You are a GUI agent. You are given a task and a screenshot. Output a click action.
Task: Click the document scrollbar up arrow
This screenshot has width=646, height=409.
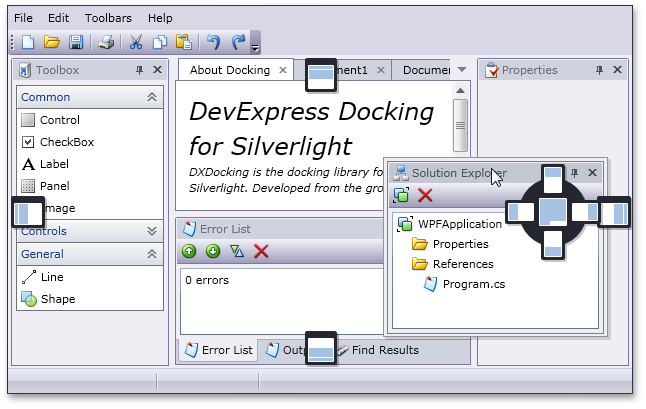tap(460, 91)
